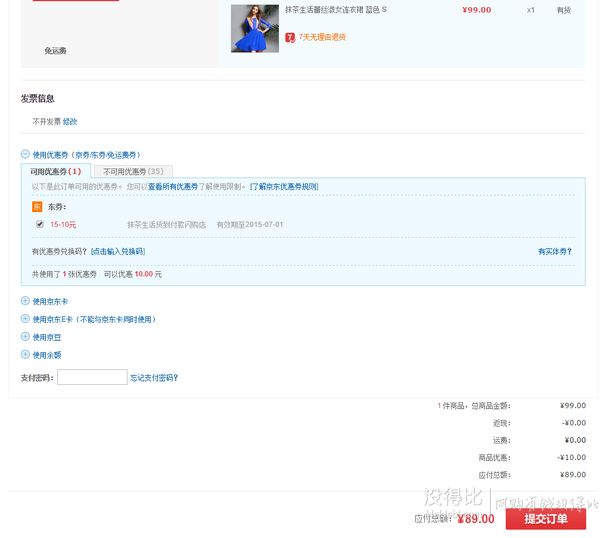
Task: Collapse the 使用优惠券 section with minus icon
Action: (x=25, y=155)
